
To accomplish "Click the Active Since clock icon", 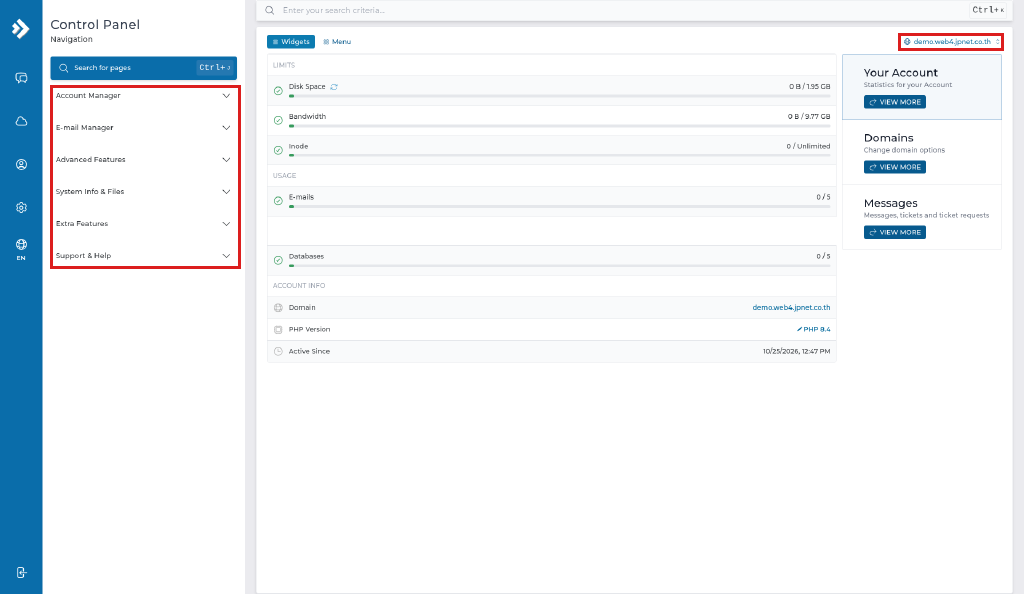I will coord(278,351).
